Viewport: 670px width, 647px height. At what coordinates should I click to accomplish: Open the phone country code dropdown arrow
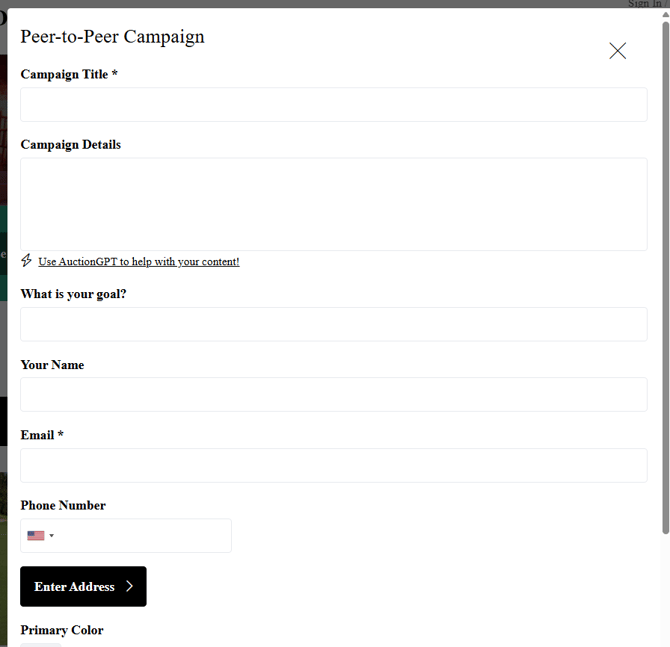pyautogui.click(x=52, y=536)
